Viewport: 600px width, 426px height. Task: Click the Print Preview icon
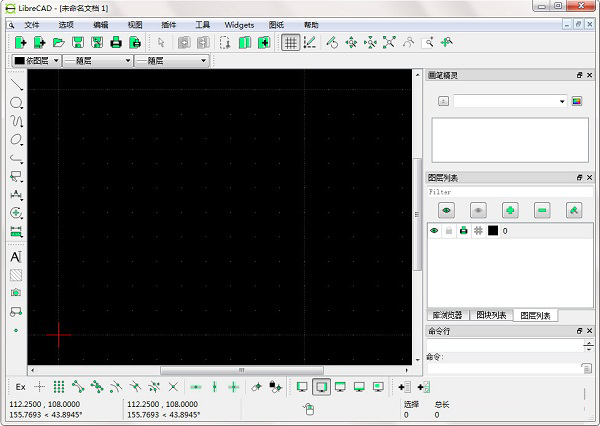[135, 42]
